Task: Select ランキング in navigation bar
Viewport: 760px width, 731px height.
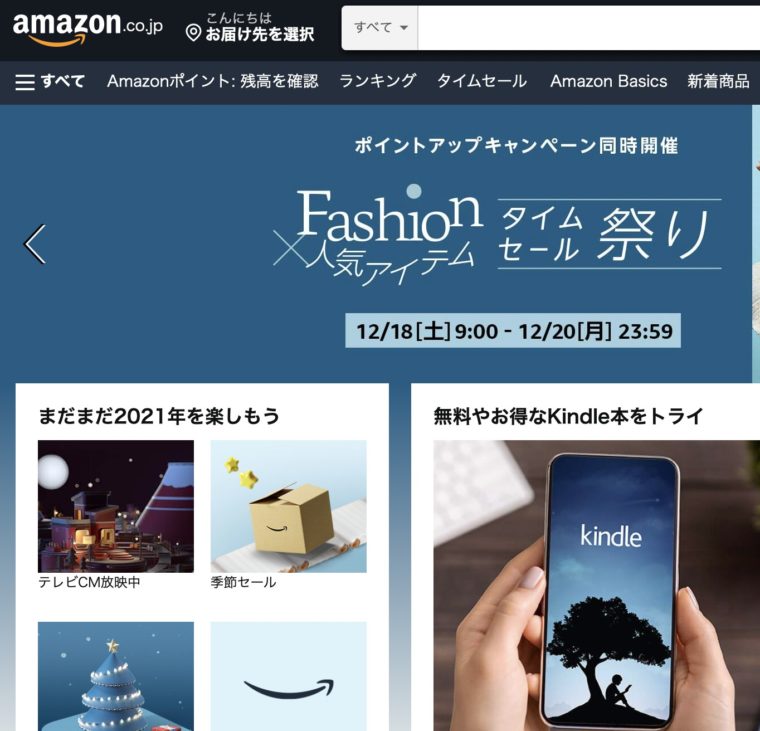Action: click(x=378, y=81)
